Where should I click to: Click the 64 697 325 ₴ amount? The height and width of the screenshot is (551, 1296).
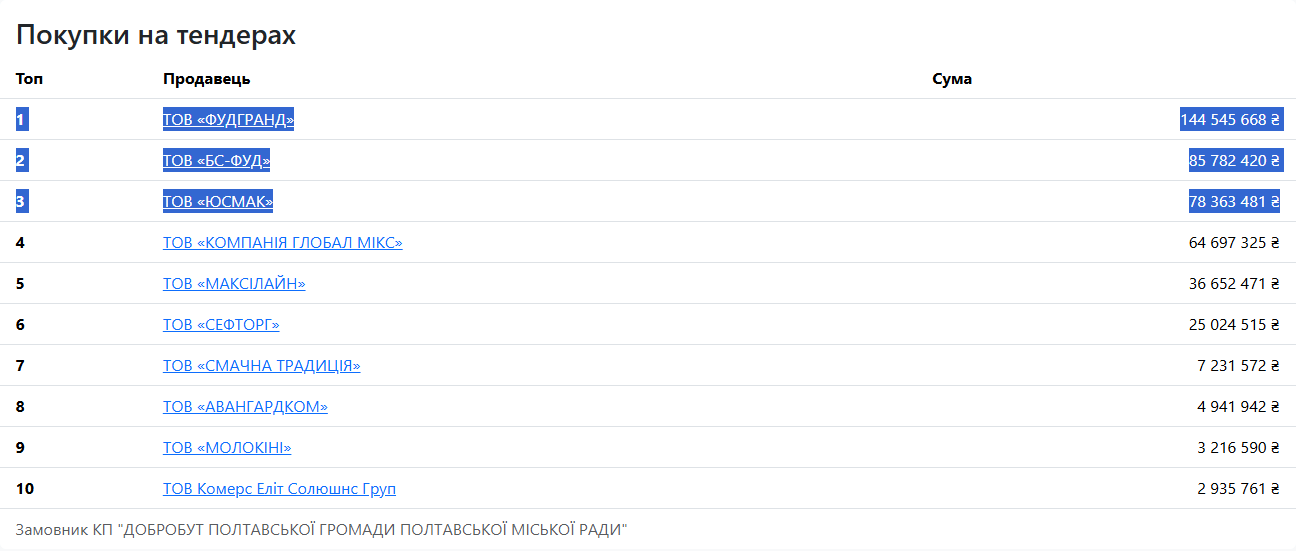click(1234, 243)
